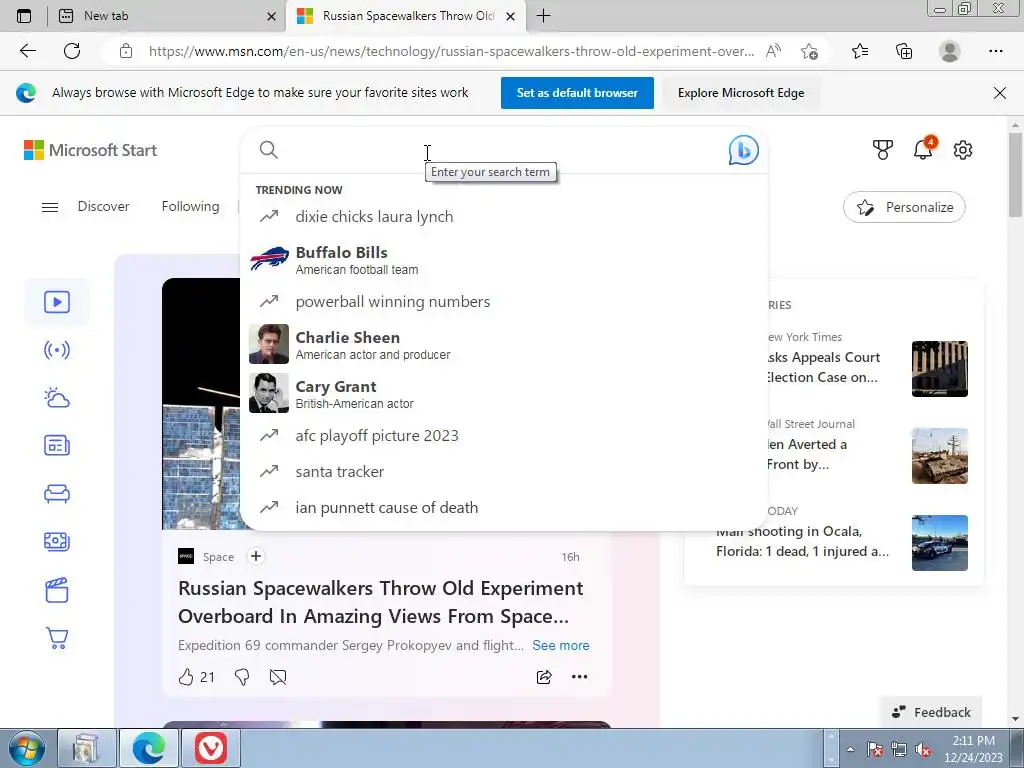Open the Weather sidebar icon
The height and width of the screenshot is (768, 1024).
(57, 398)
